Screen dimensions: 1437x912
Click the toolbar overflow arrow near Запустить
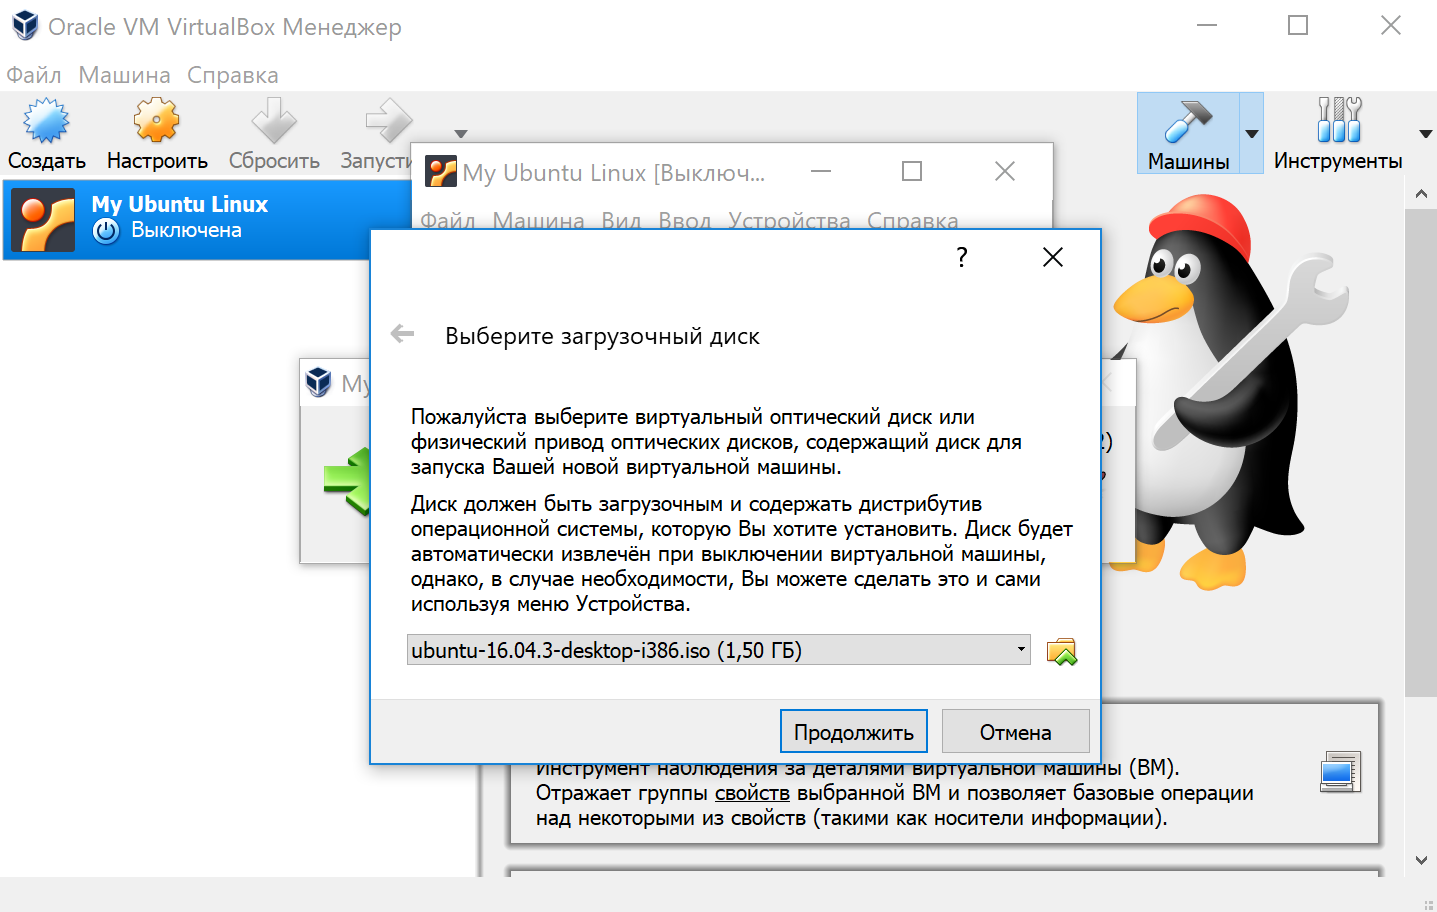460,132
